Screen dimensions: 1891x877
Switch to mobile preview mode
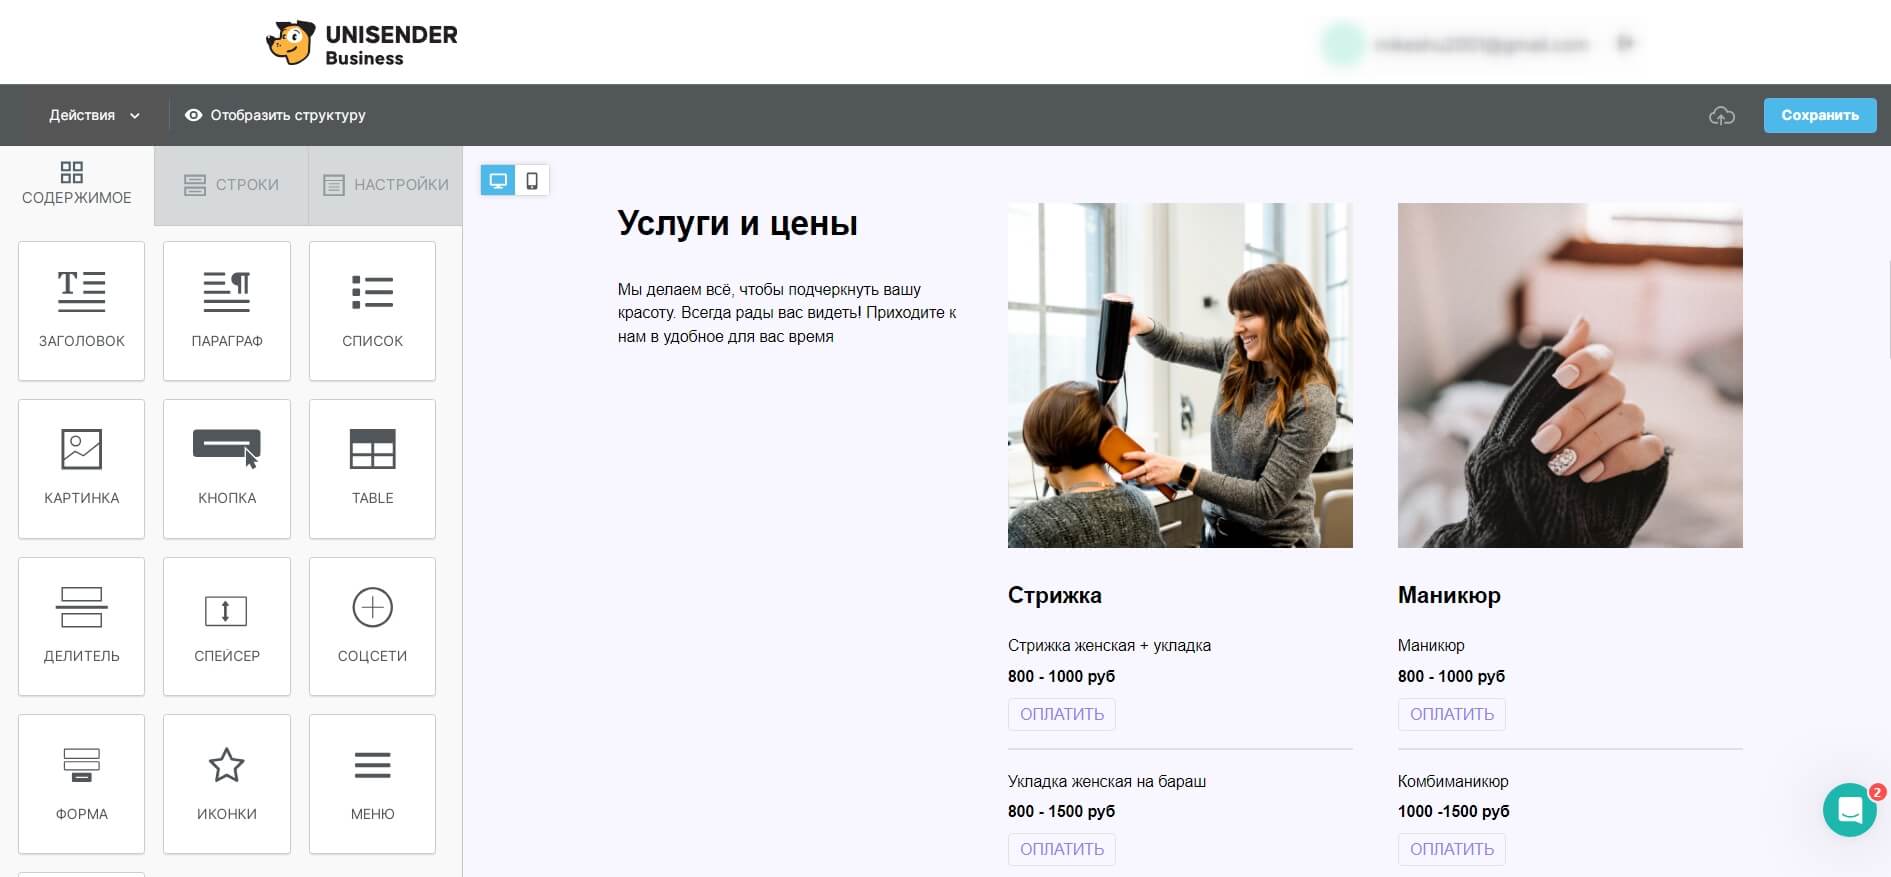coord(532,181)
